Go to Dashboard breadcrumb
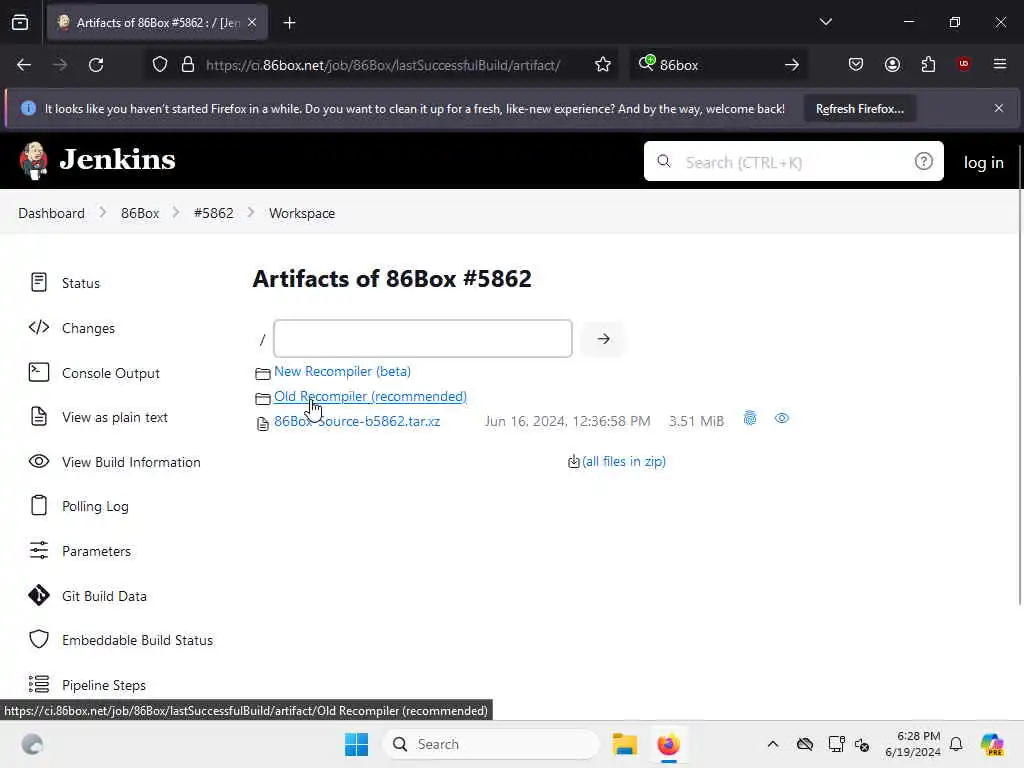The height and width of the screenshot is (768, 1024). pos(52,213)
